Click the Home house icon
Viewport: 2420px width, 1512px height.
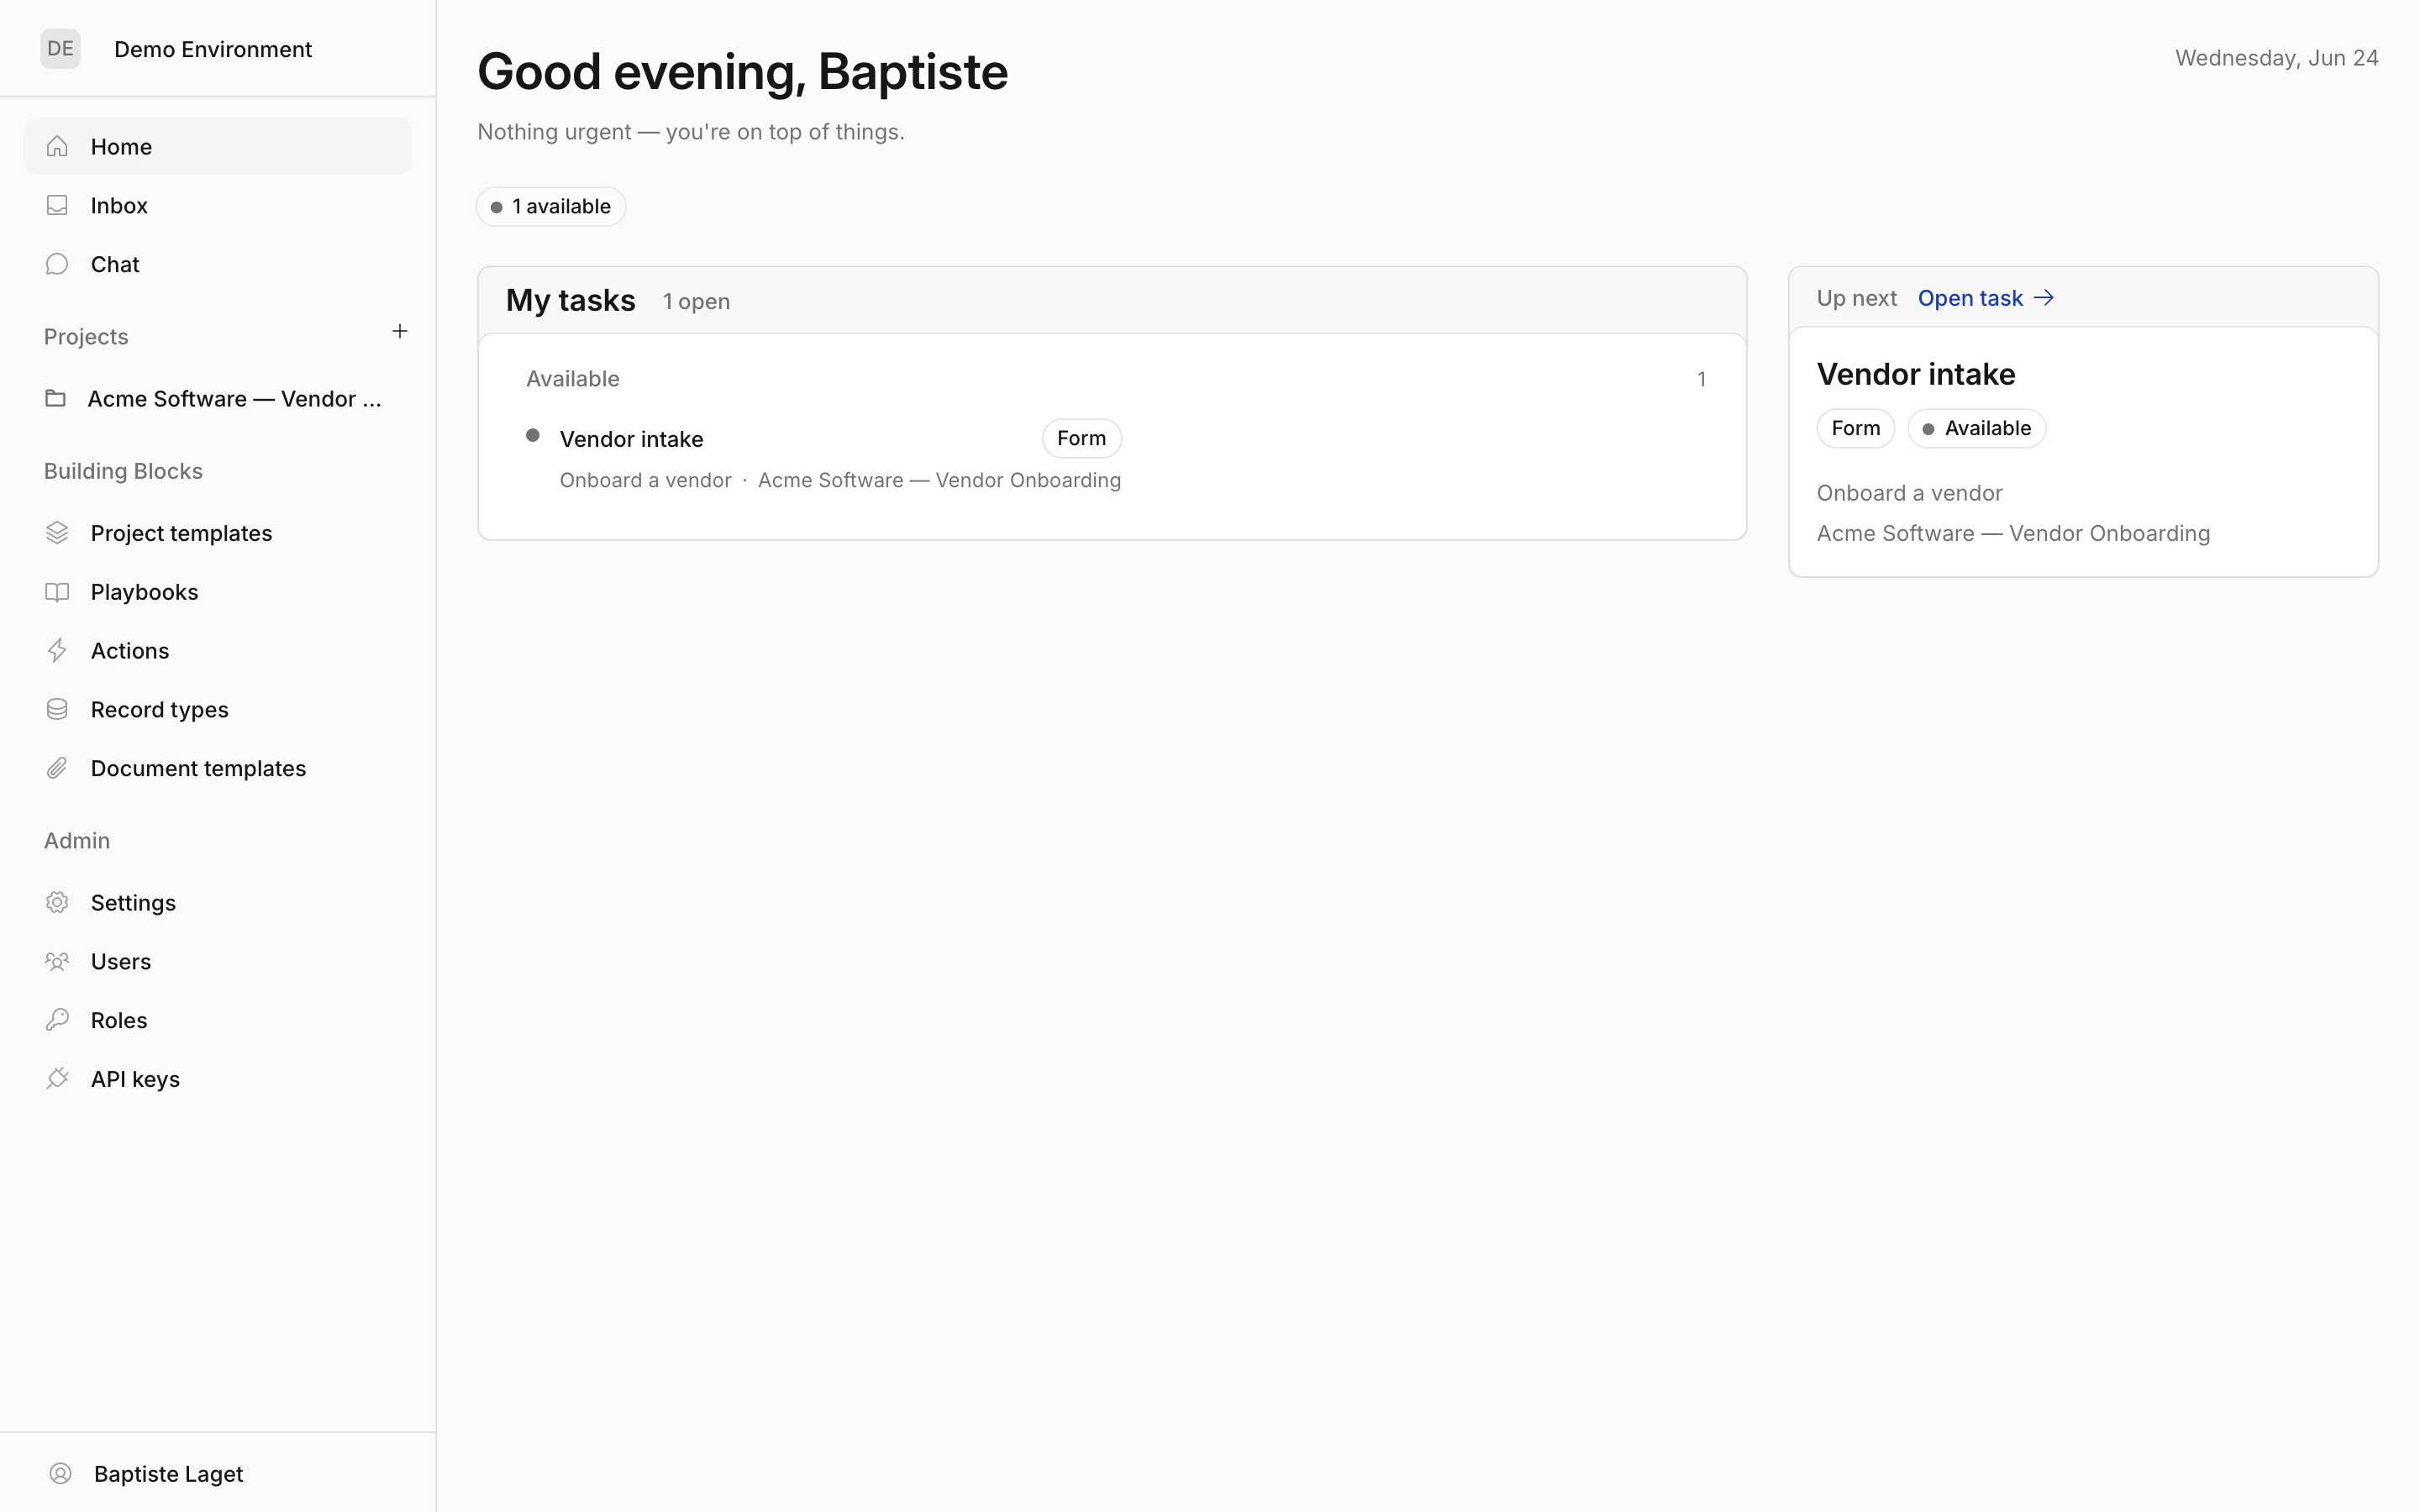pos(57,146)
